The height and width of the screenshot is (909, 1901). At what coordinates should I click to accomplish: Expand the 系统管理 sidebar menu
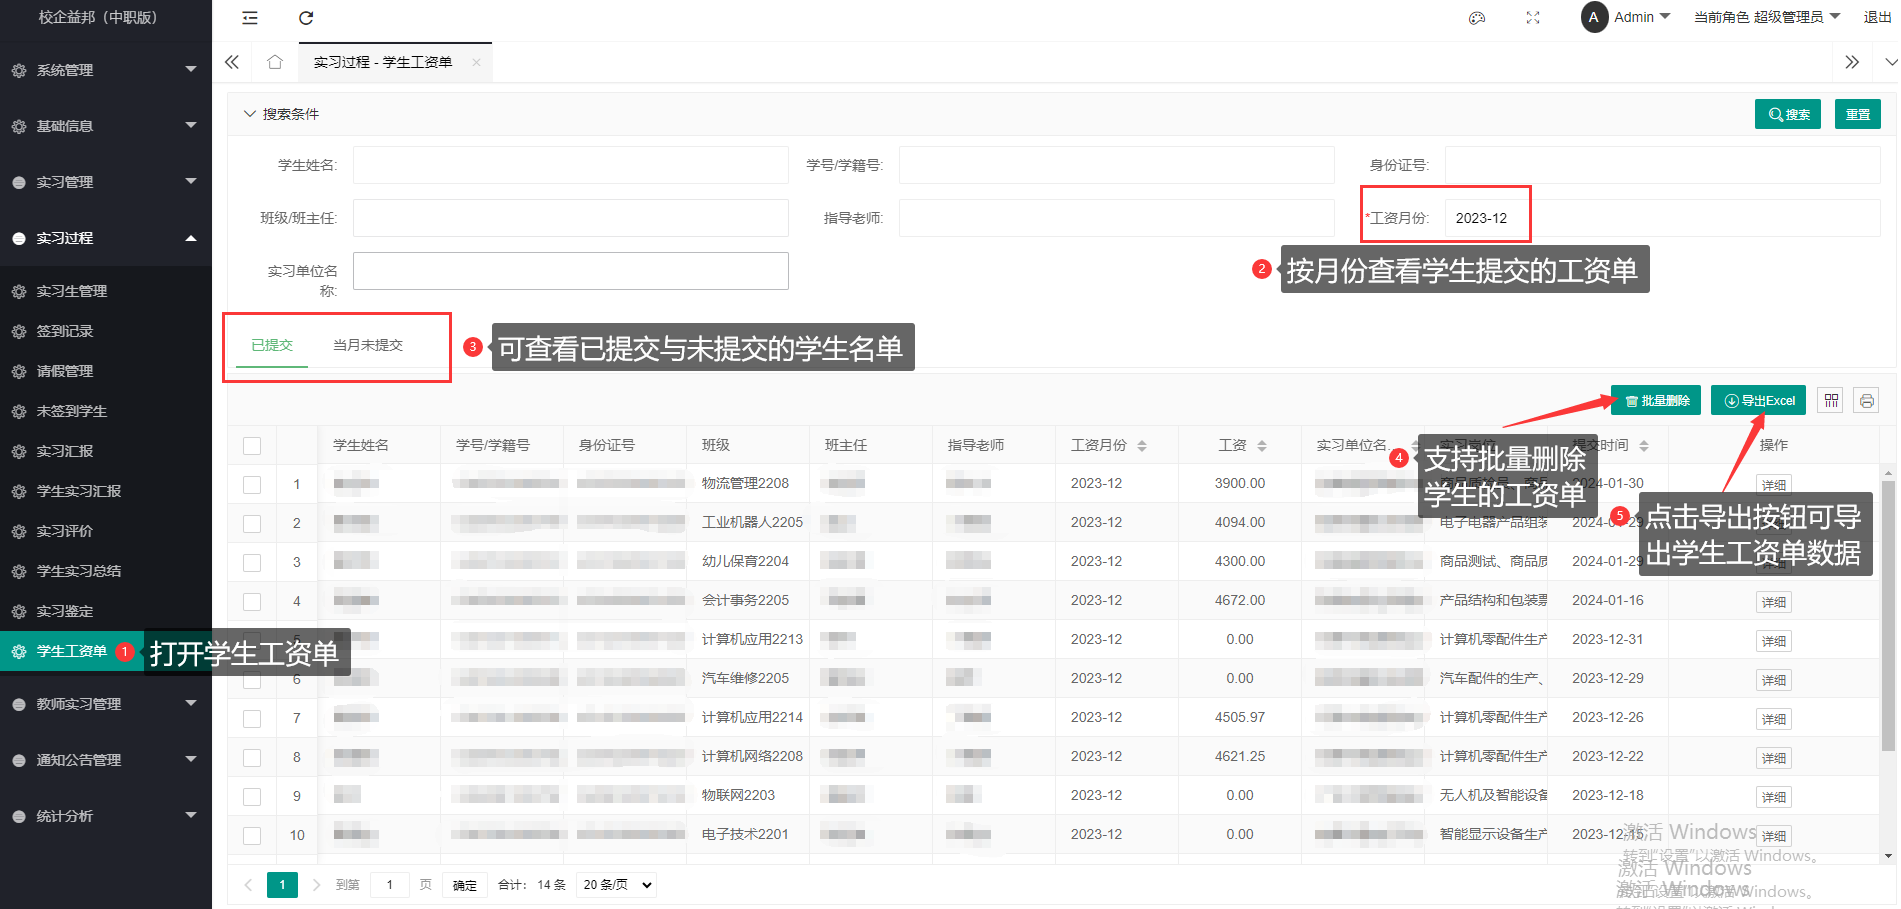[x=105, y=70]
